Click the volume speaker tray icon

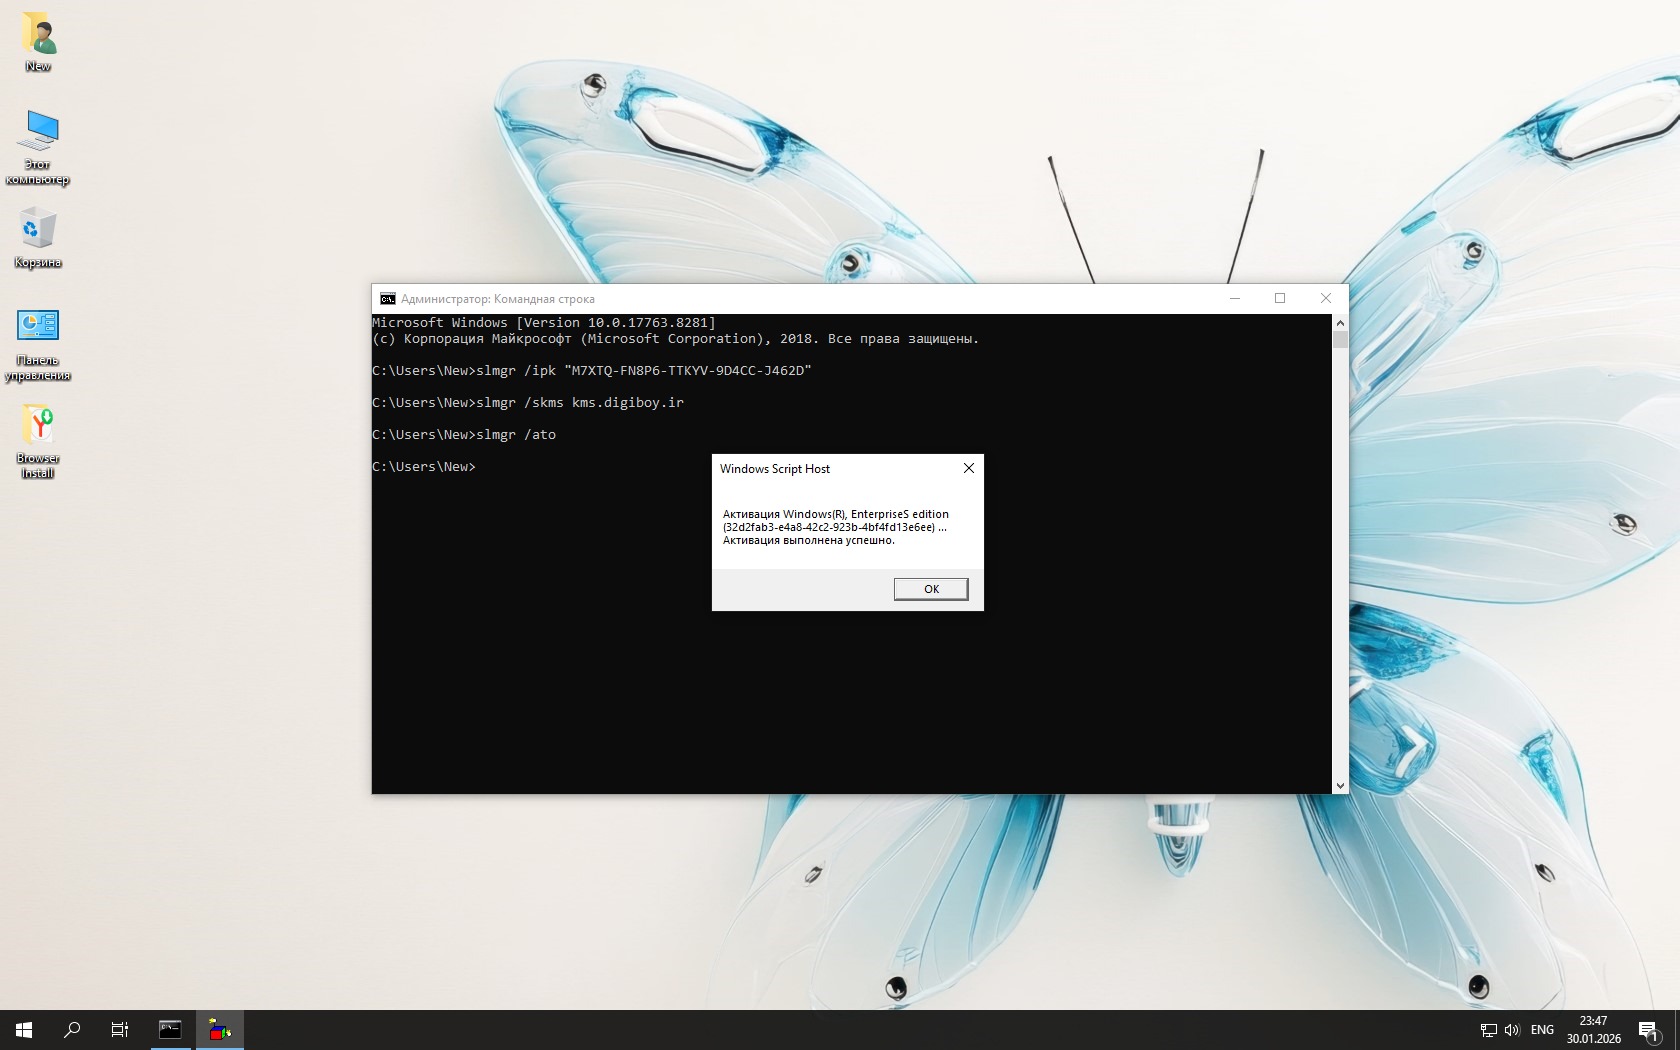pos(1511,1030)
